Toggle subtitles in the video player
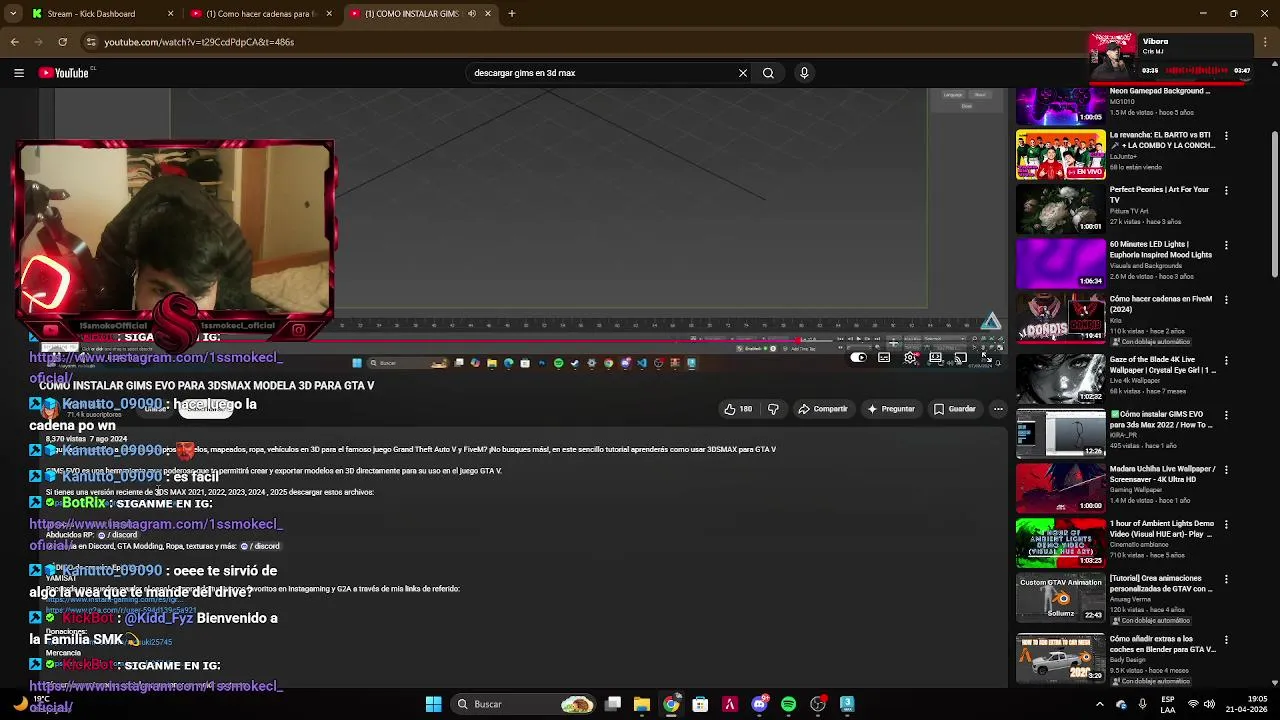 (885, 358)
